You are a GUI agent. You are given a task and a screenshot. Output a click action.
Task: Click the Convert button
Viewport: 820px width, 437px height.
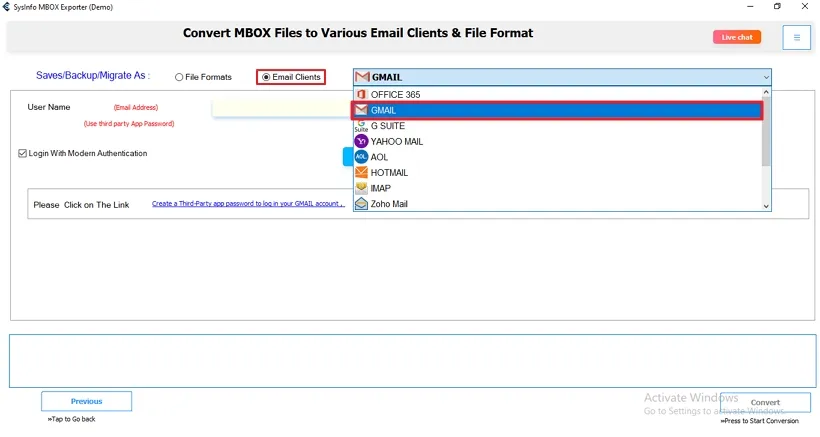click(x=765, y=402)
